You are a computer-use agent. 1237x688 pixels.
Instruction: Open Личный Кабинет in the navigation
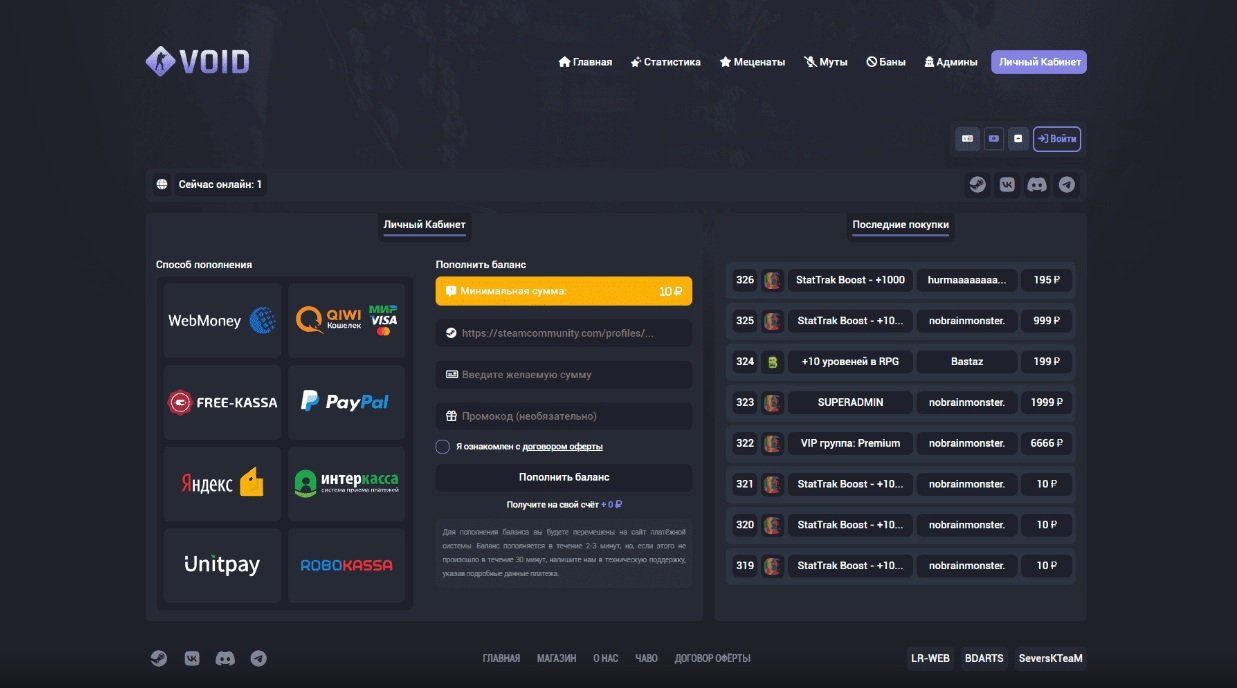[x=1039, y=62]
